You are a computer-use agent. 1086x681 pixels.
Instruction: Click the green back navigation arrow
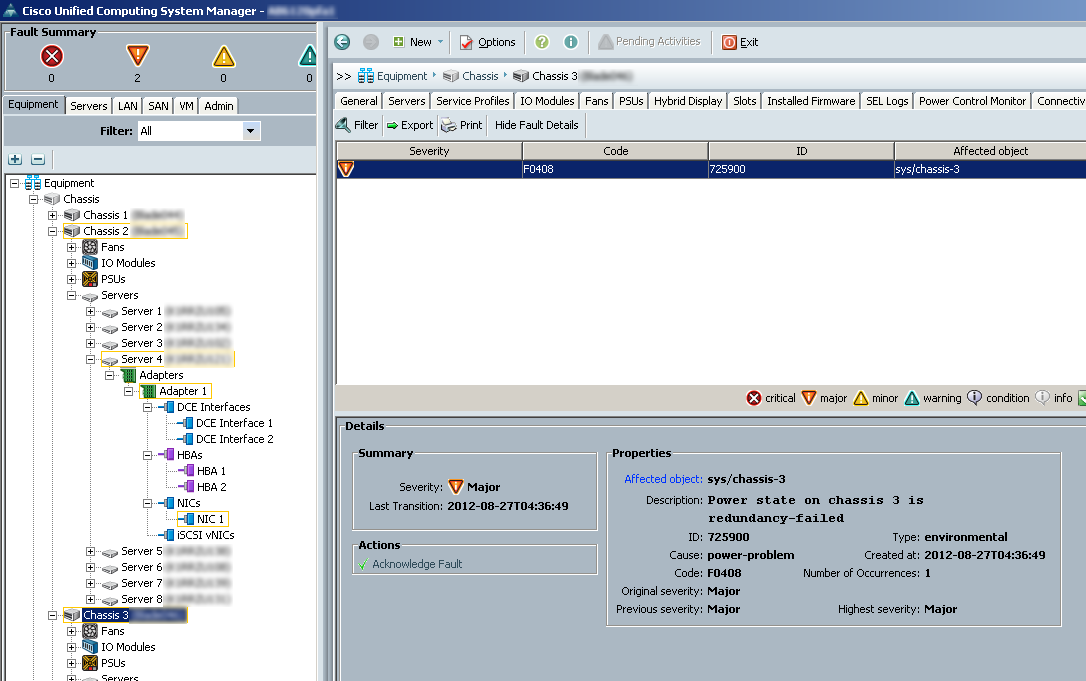click(342, 42)
